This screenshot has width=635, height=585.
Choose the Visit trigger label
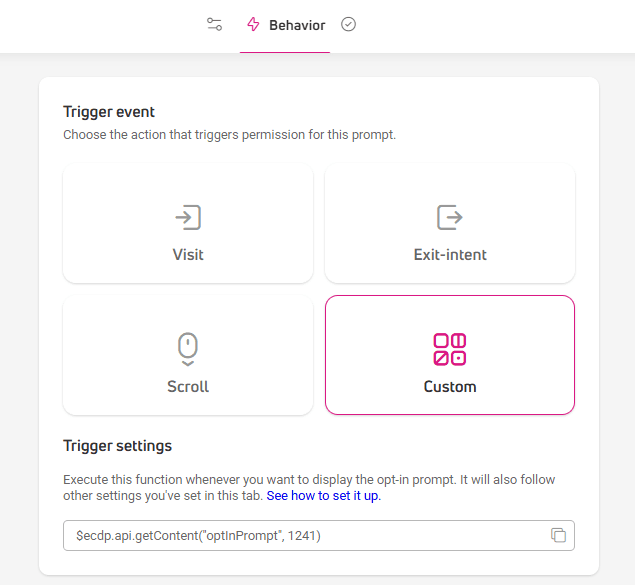[188, 255]
